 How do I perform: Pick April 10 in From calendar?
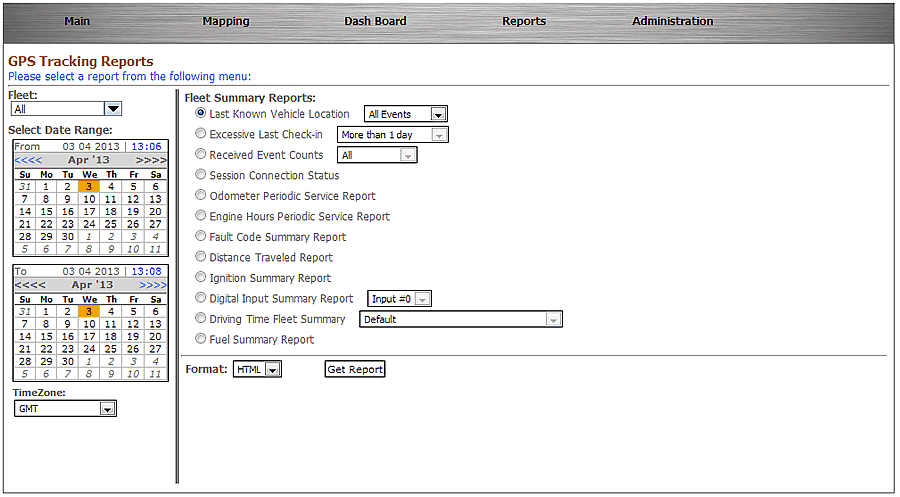[89, 199]
